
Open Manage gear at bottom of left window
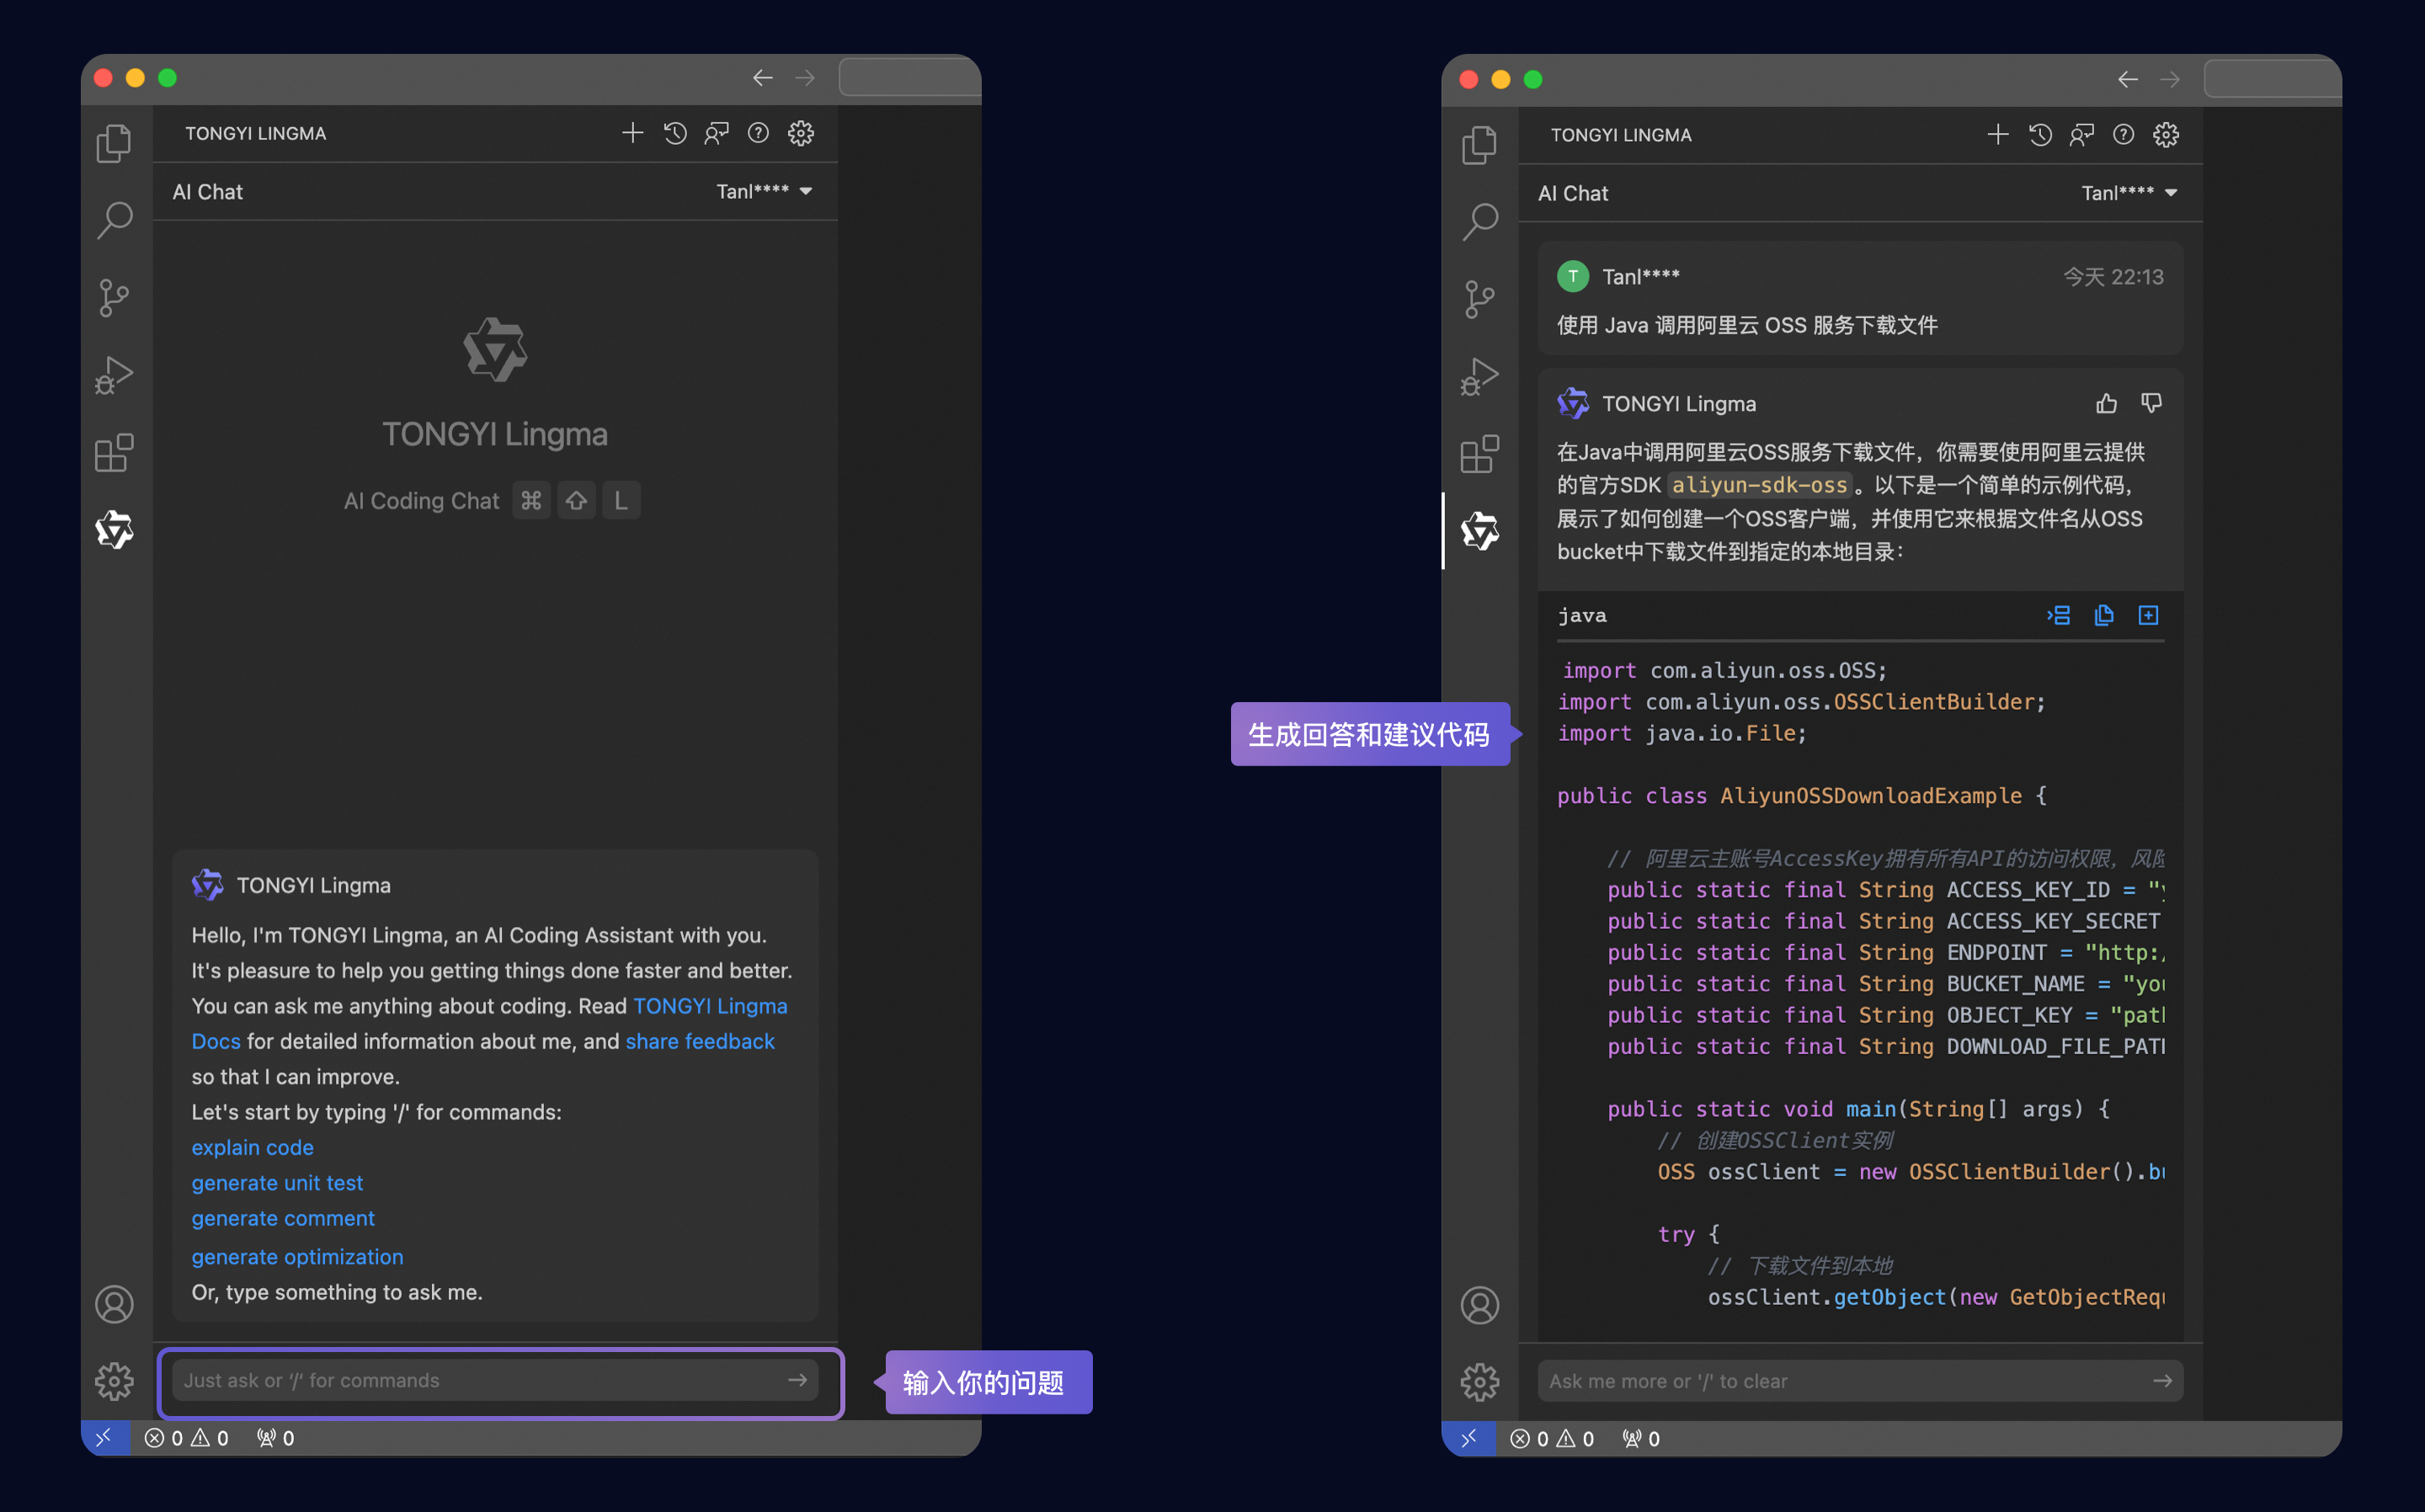point(114,1381)
